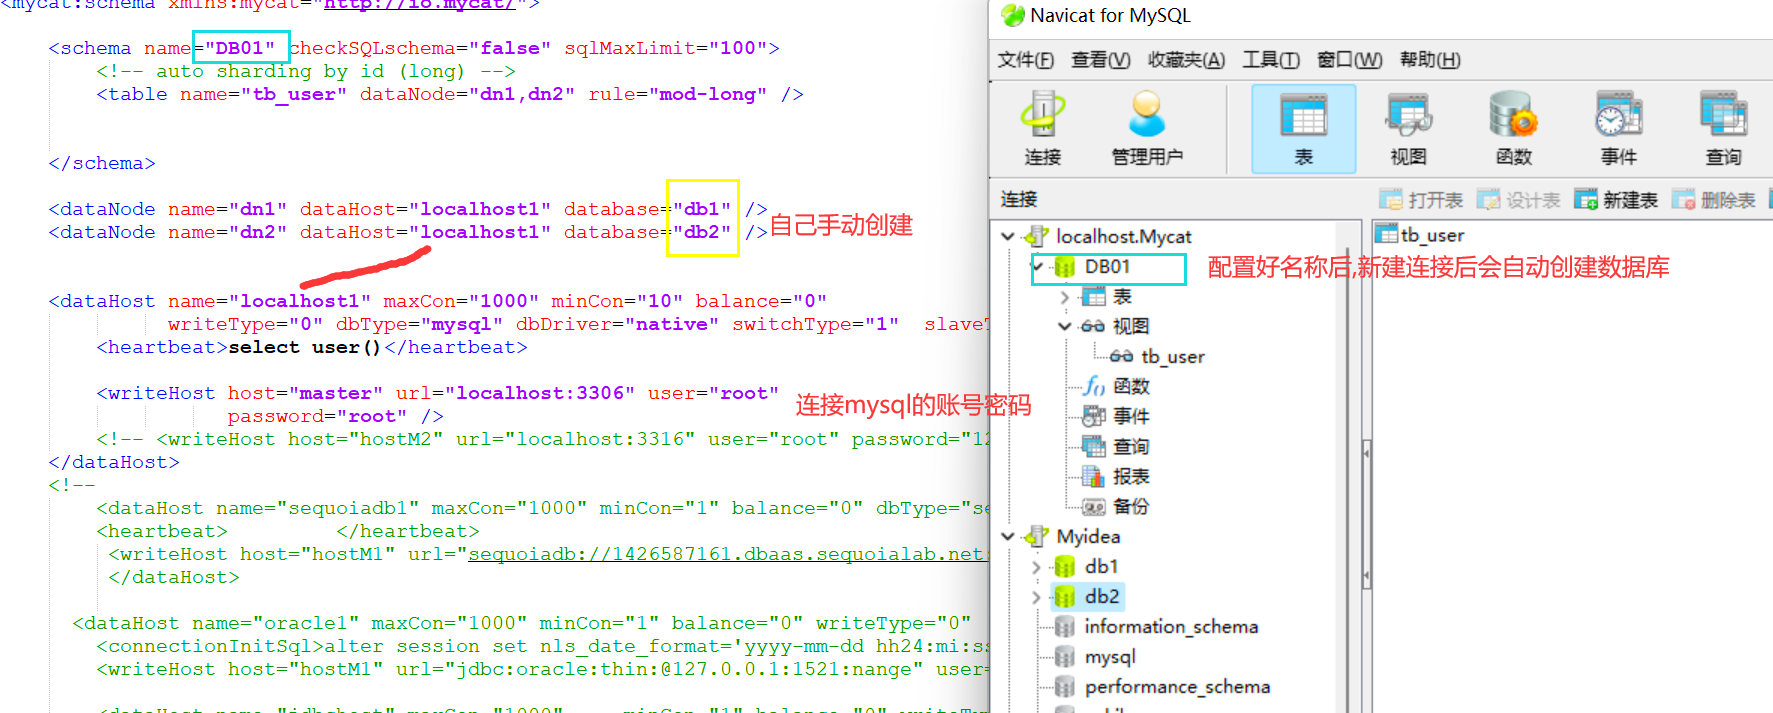Screen dimensions: 1773x713
Task: Open the 文件(F) menu
Action: click(x=1026, y=60)
